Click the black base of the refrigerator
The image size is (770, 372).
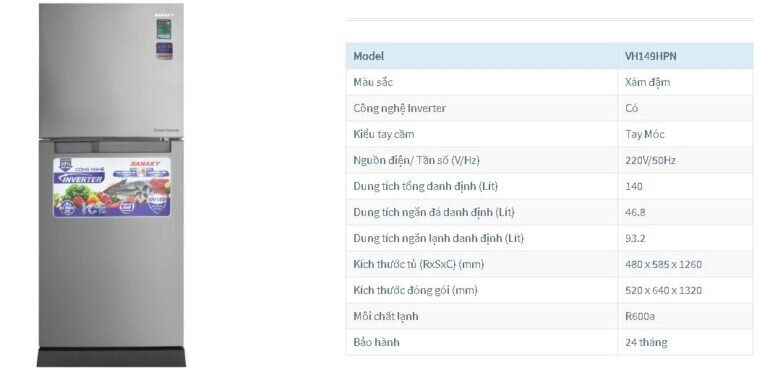pyautogui.click(x=111, y=357)
